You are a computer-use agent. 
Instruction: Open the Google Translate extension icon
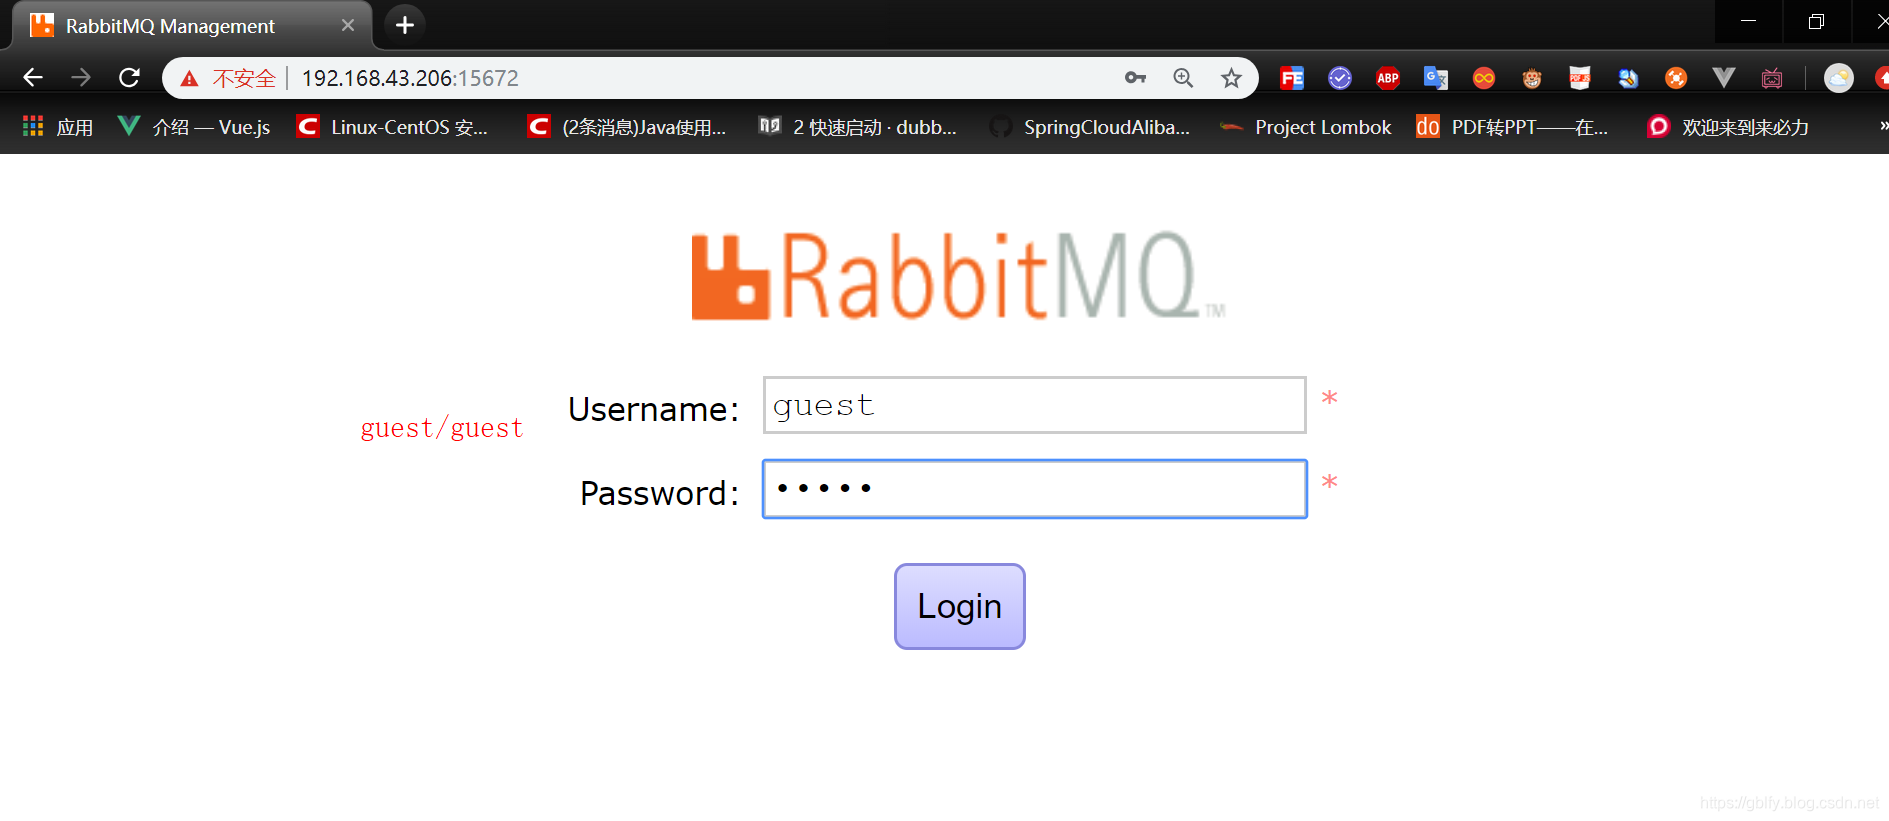(1436, 78)
